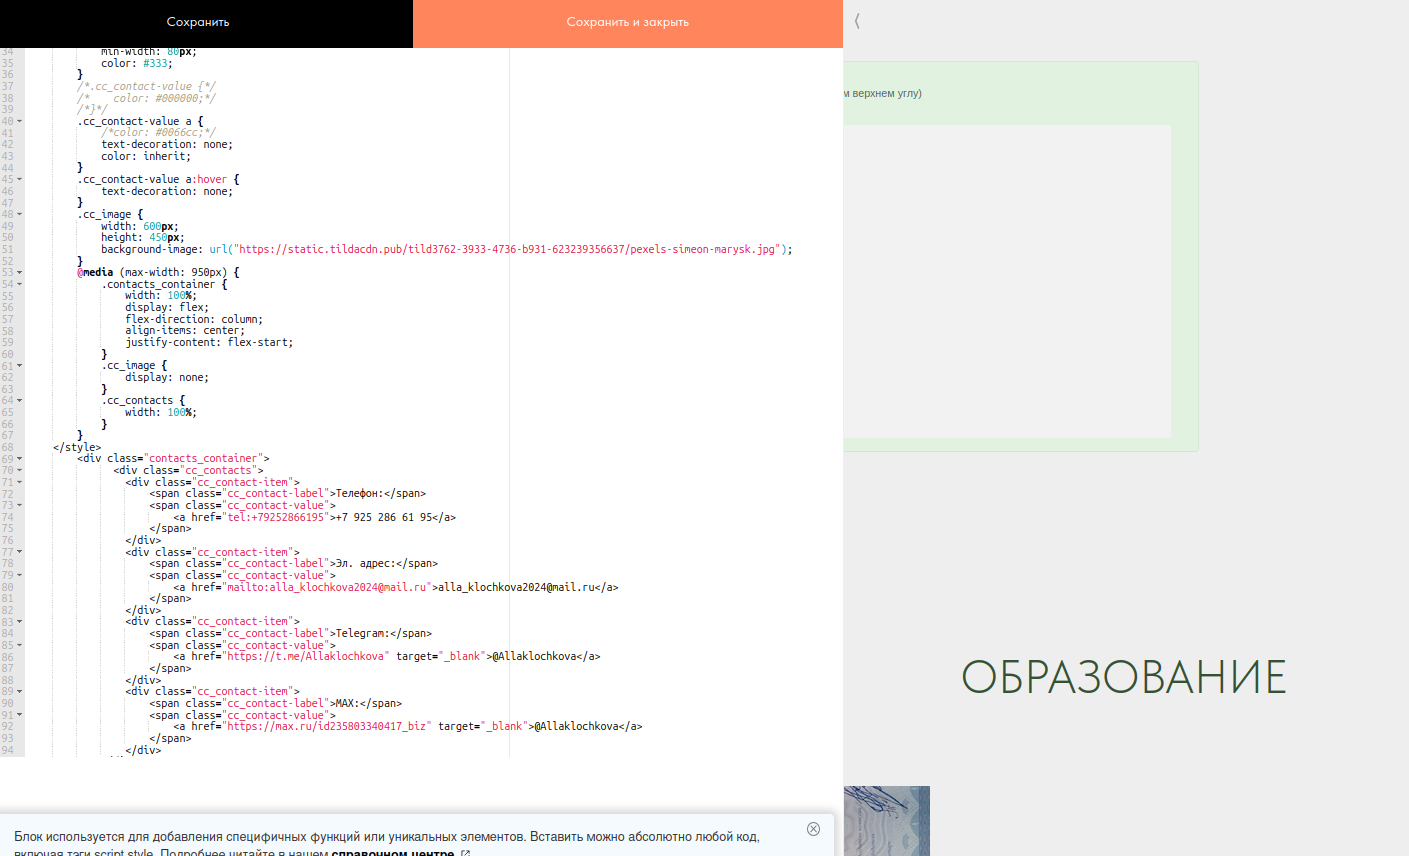Click the "justify-content: flex-start;" line
Screen dimensions: 1409x856
209,343
